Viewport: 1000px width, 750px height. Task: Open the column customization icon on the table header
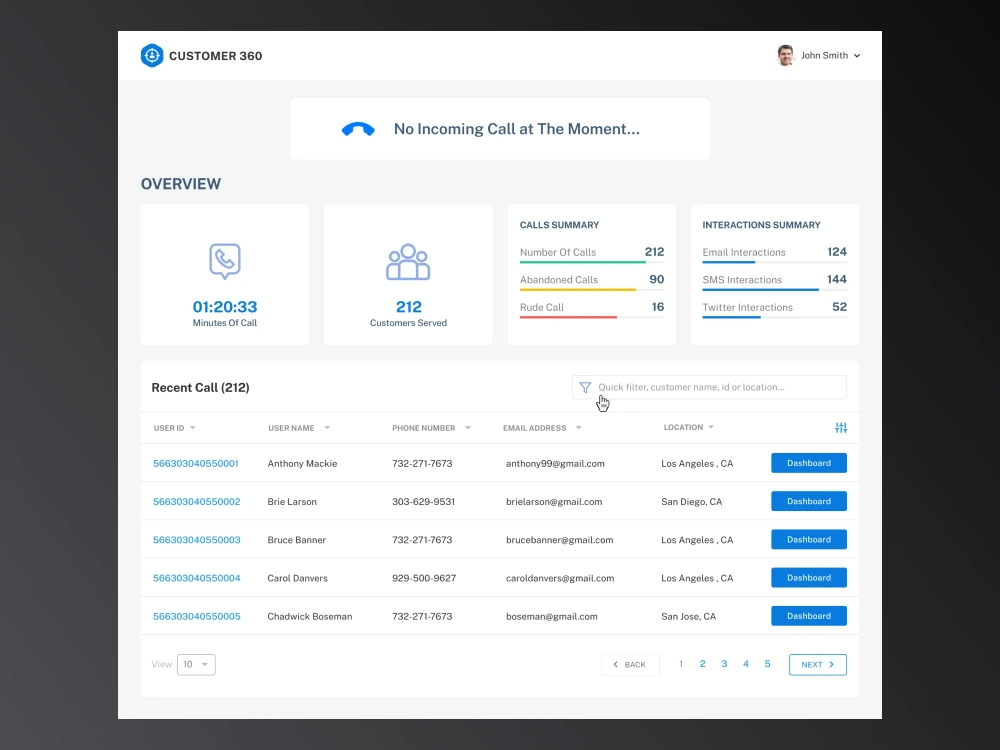tap(841, 427)
